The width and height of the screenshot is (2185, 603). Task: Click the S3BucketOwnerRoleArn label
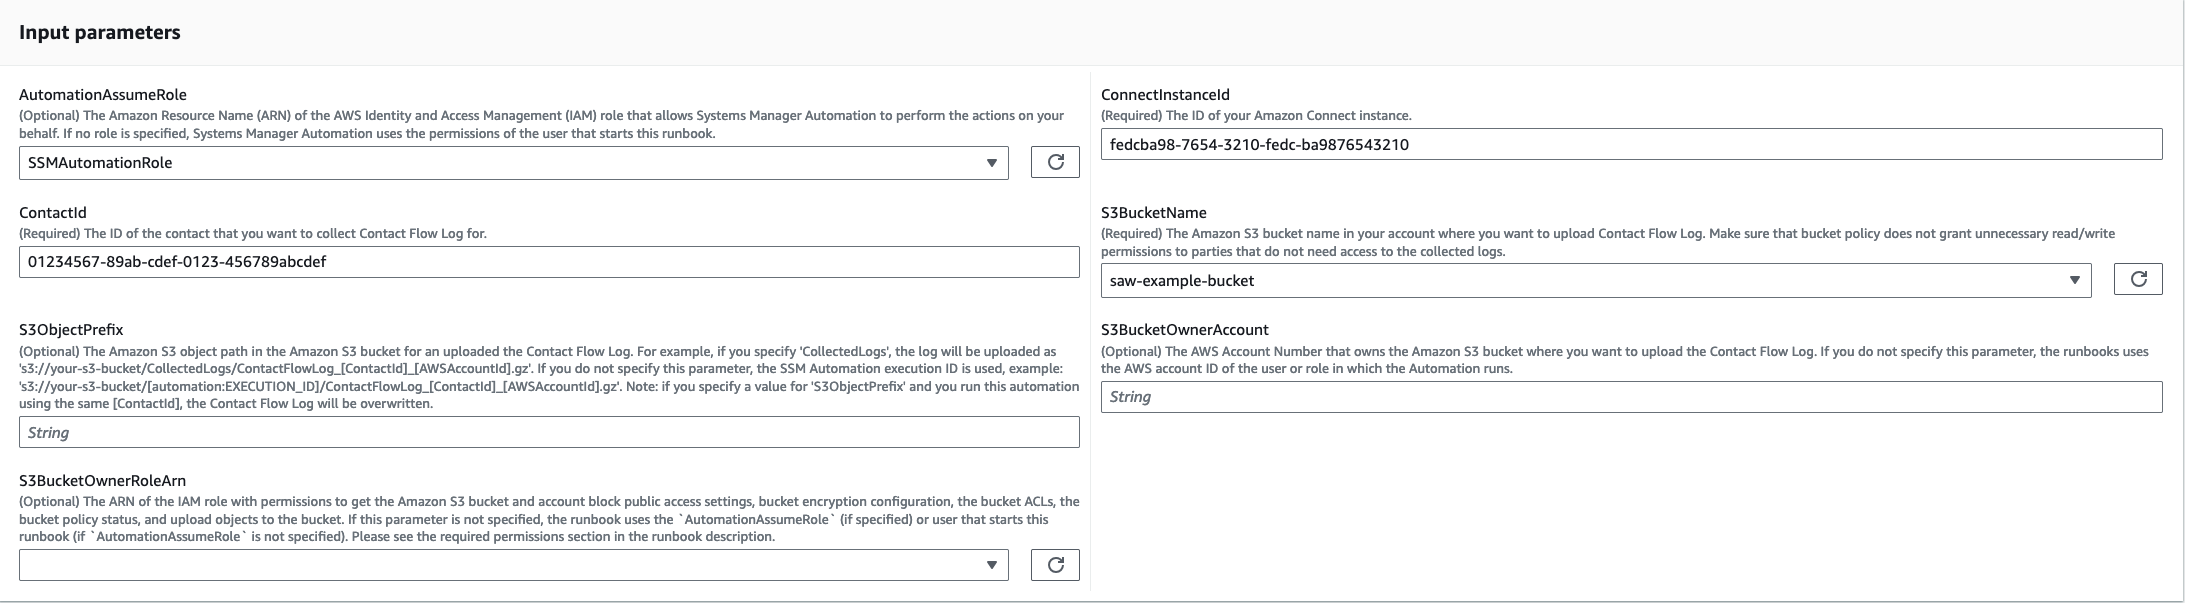[x=102, y=480]
